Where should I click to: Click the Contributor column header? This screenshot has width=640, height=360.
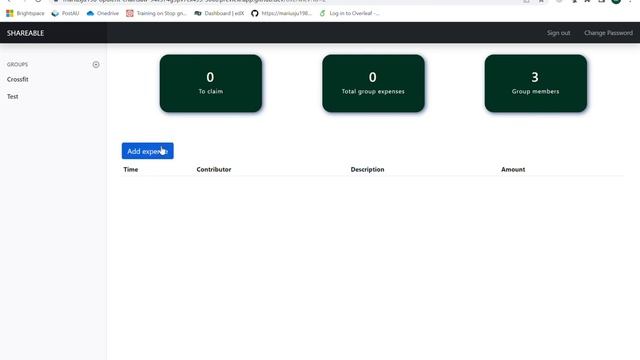pos(214,169)
